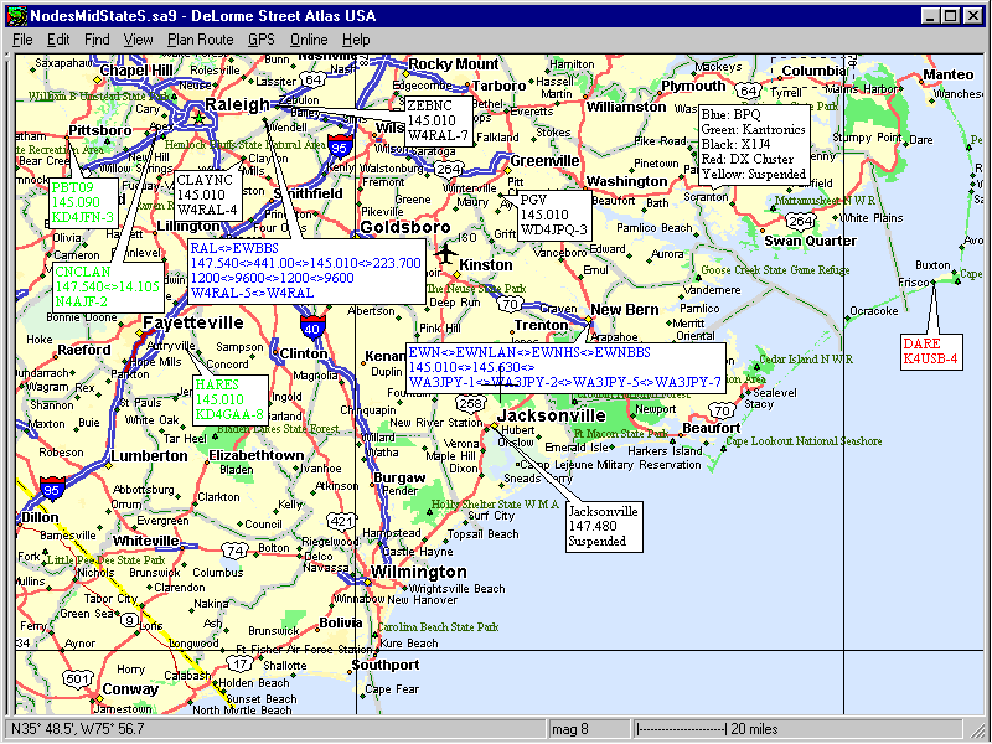The width and height of the screenshot is (992, 744).
Task: Click the US 70 shield near Beaufort
Action: (721, 411)
